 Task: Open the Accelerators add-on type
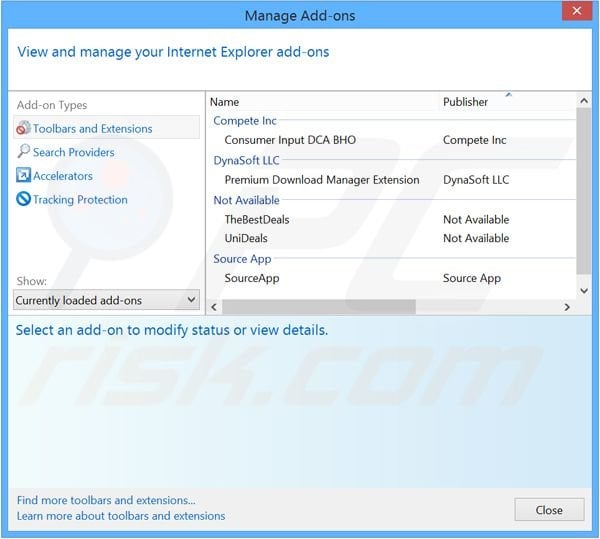63,176
